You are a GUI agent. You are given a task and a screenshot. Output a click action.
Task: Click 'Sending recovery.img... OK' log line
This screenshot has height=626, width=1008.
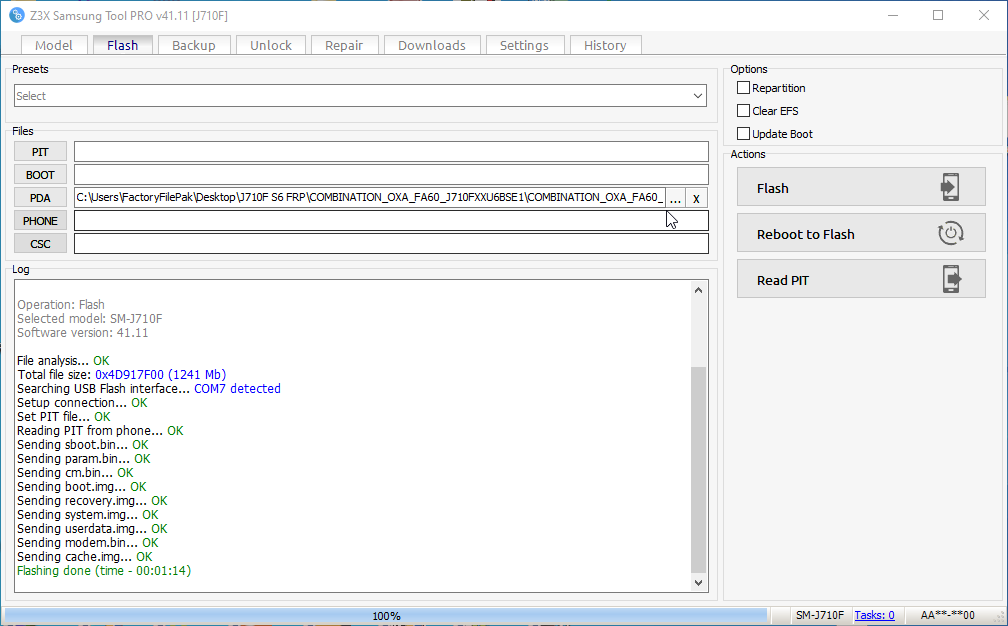[92, 500]
